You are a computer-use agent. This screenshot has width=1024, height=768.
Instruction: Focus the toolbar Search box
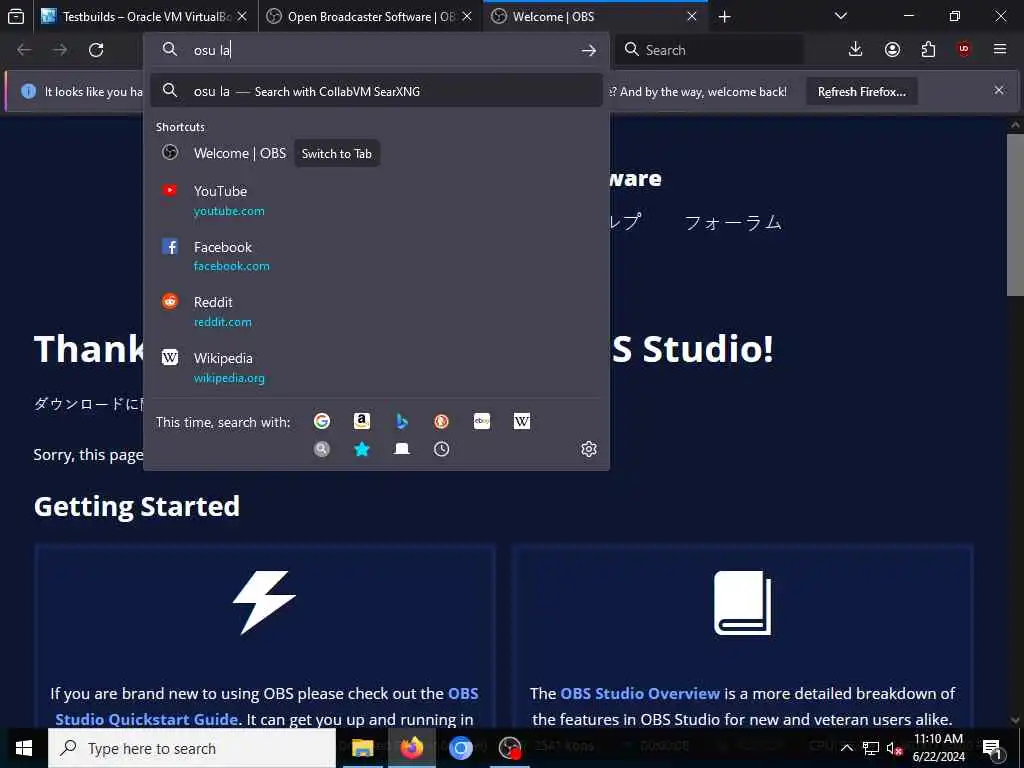coord(709,50)
